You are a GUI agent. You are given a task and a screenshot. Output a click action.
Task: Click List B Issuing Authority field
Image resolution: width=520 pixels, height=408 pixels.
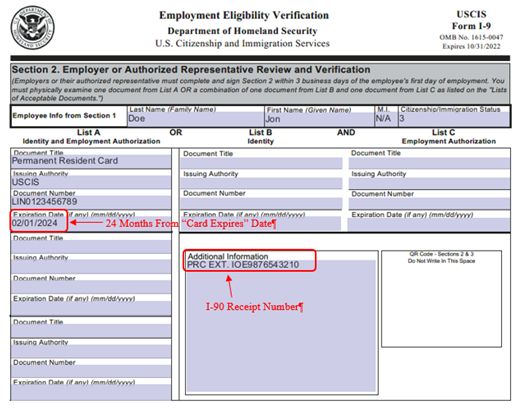pos(261,183)
